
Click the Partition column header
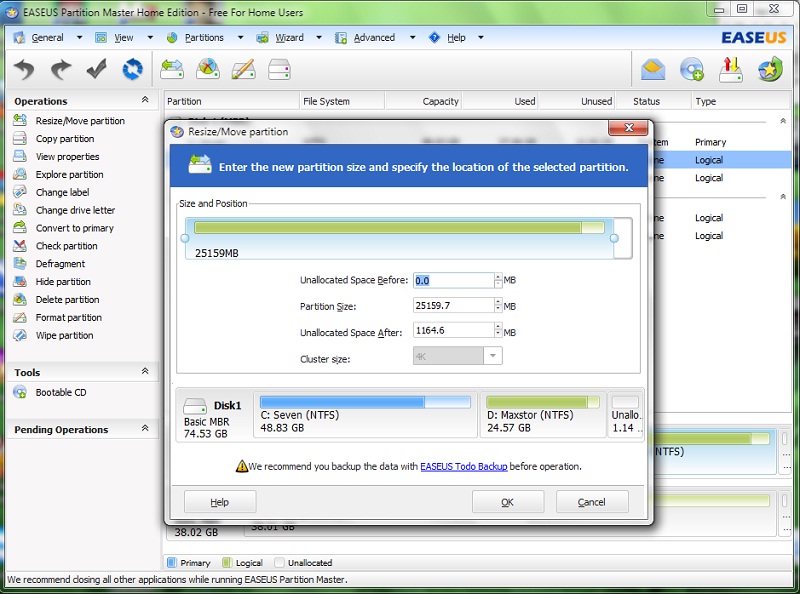pos(231,101)
